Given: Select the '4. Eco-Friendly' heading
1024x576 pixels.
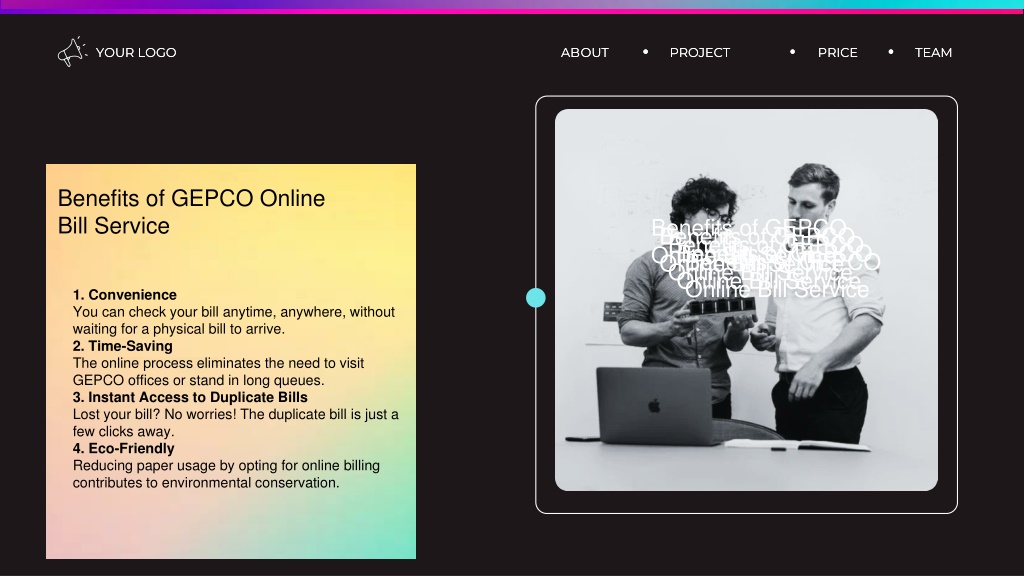Looking at the screenshot, I should click(123, 448).
